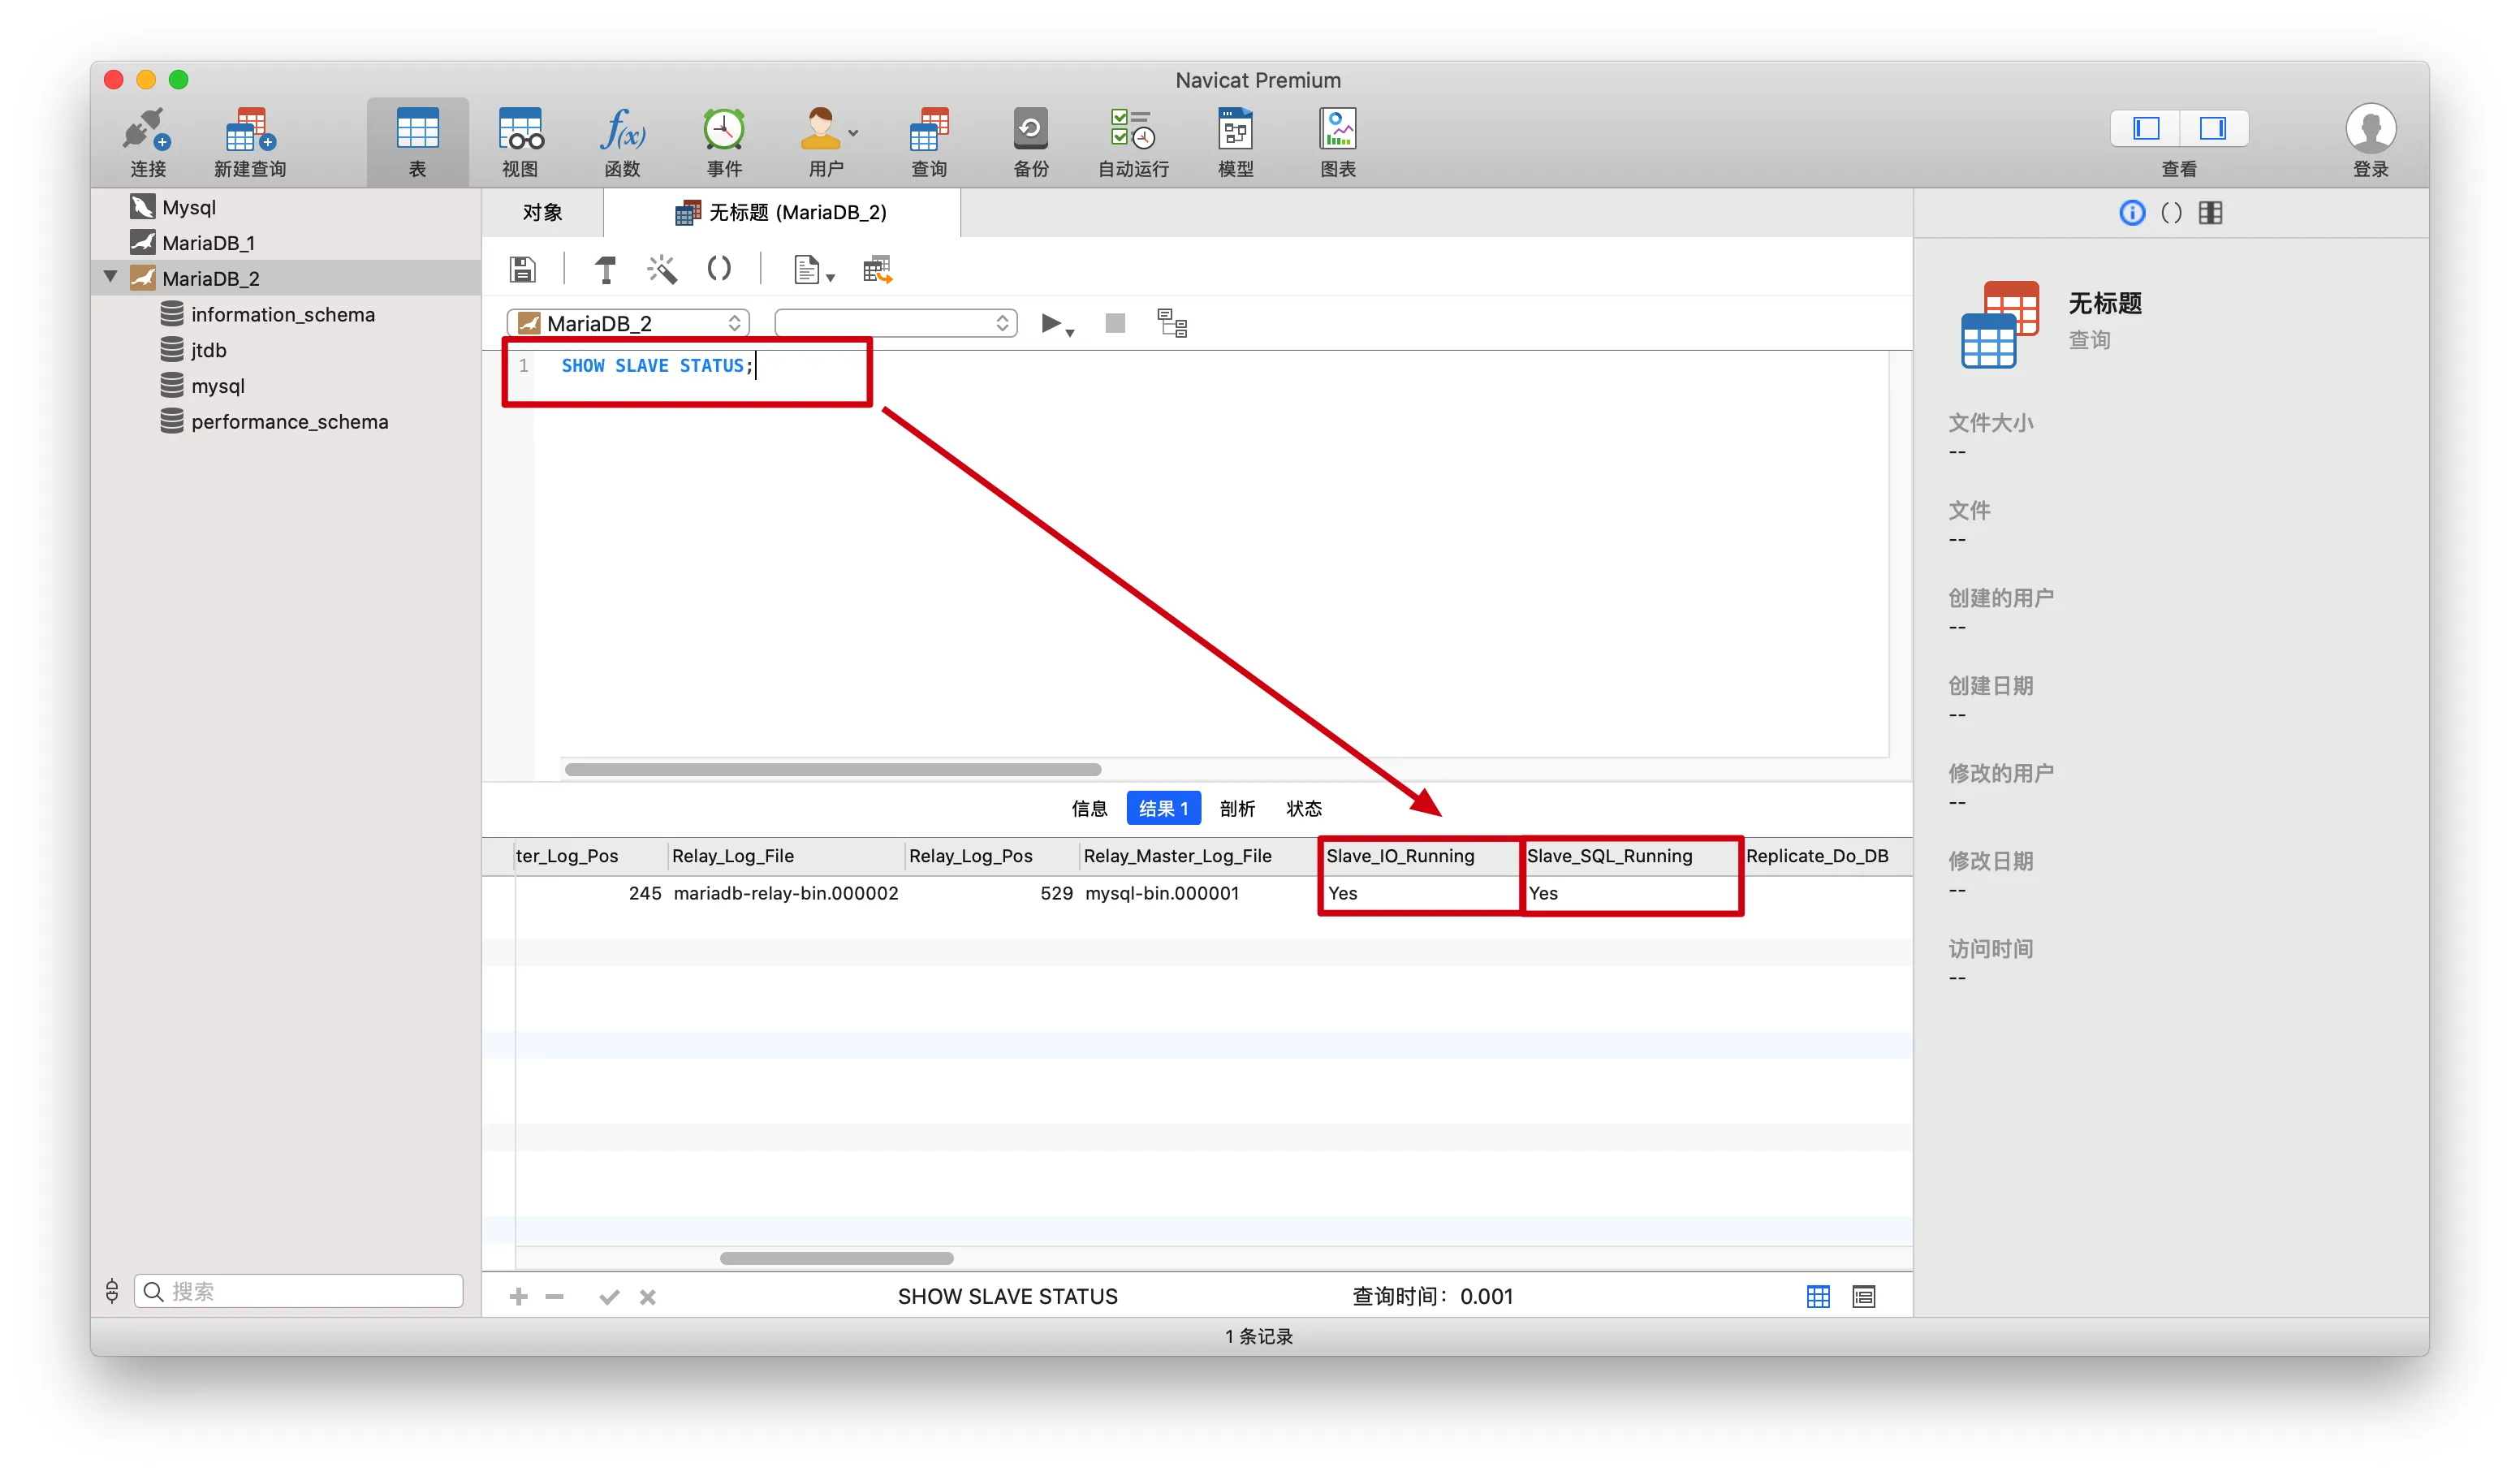Toggle the left sidebar pane
The image size is (2520, 1476).
click(x=2146, y=128)
